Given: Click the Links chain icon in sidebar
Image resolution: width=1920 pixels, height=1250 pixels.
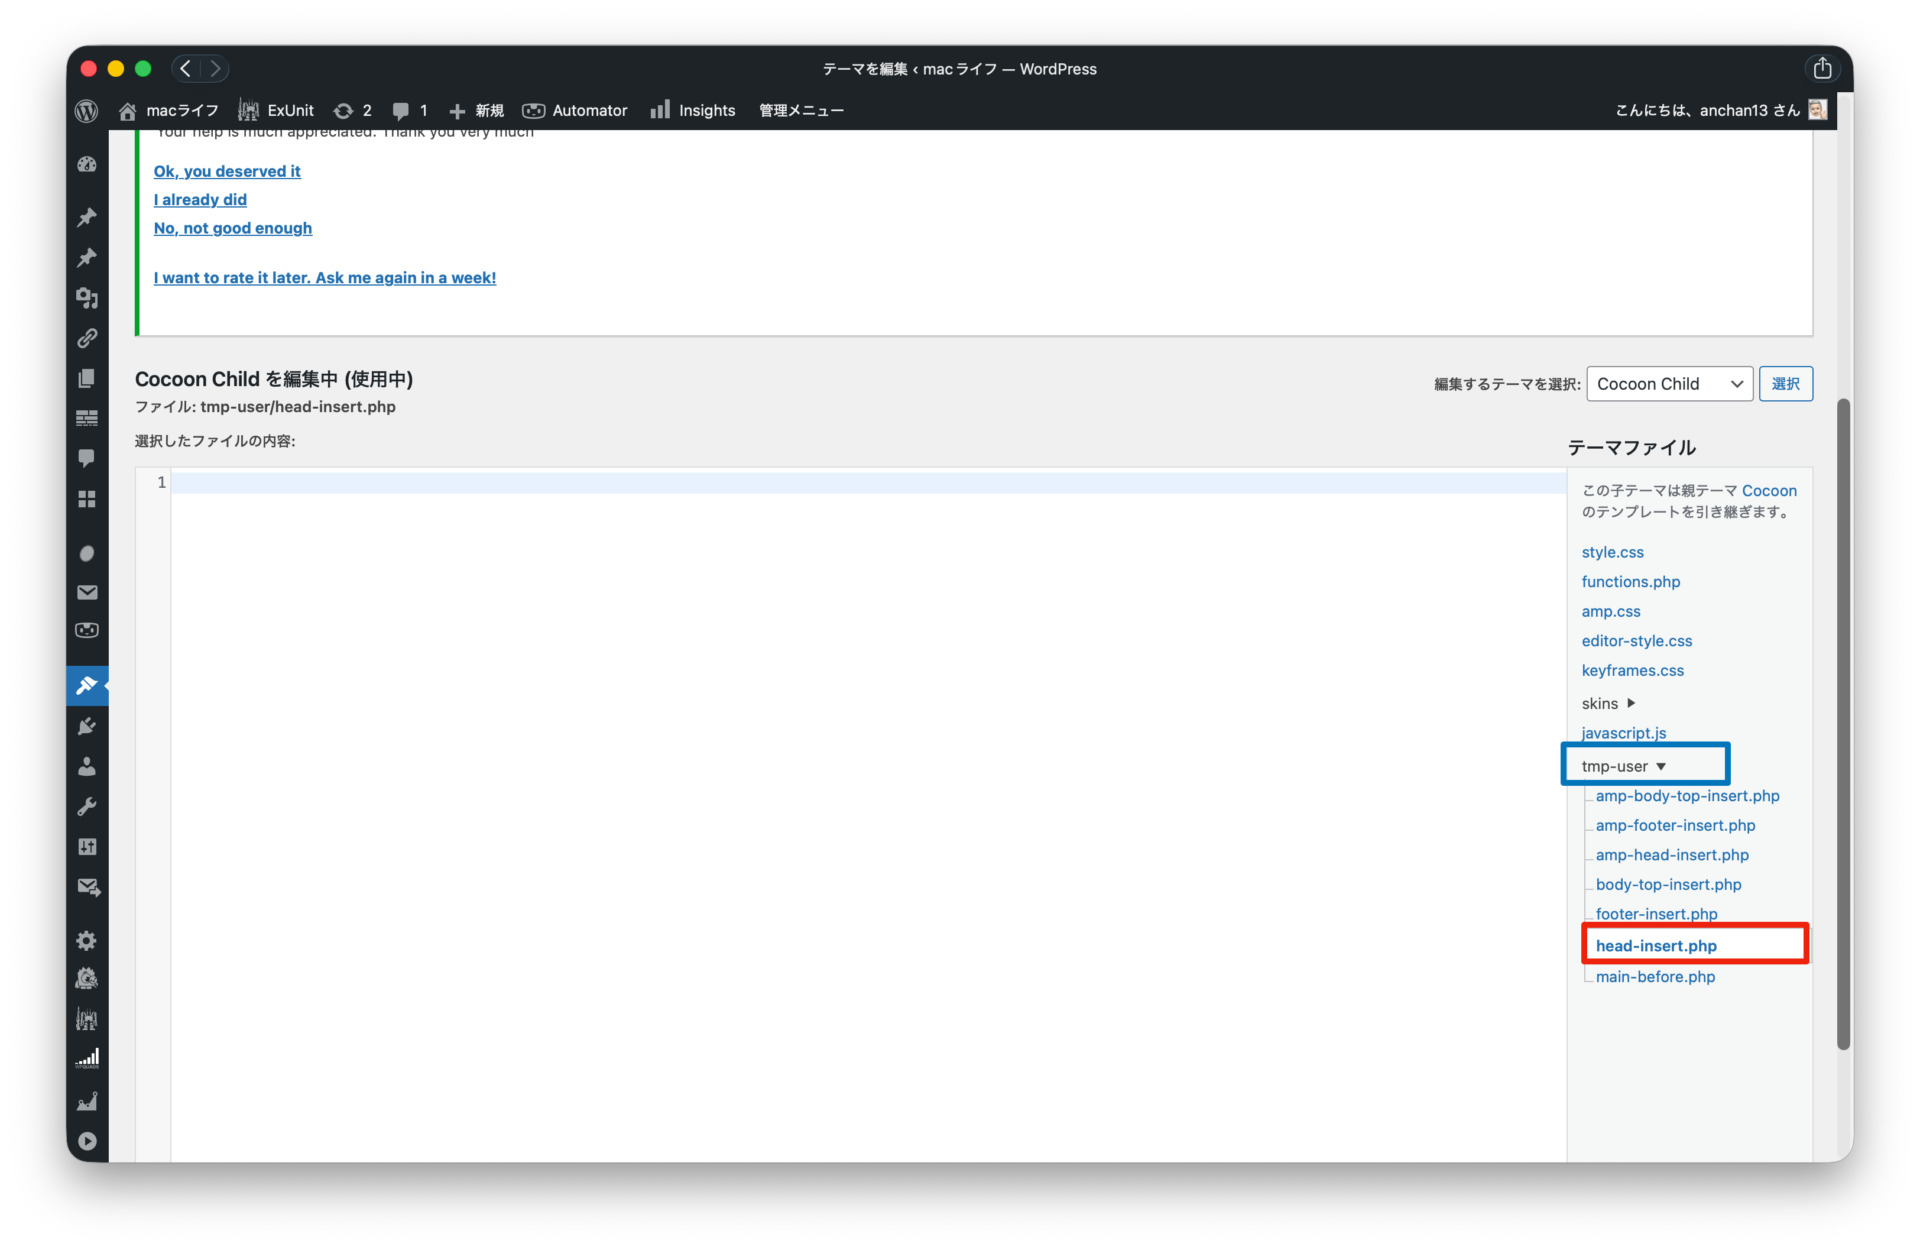Looking at the screenshot, I should point(87,338).
